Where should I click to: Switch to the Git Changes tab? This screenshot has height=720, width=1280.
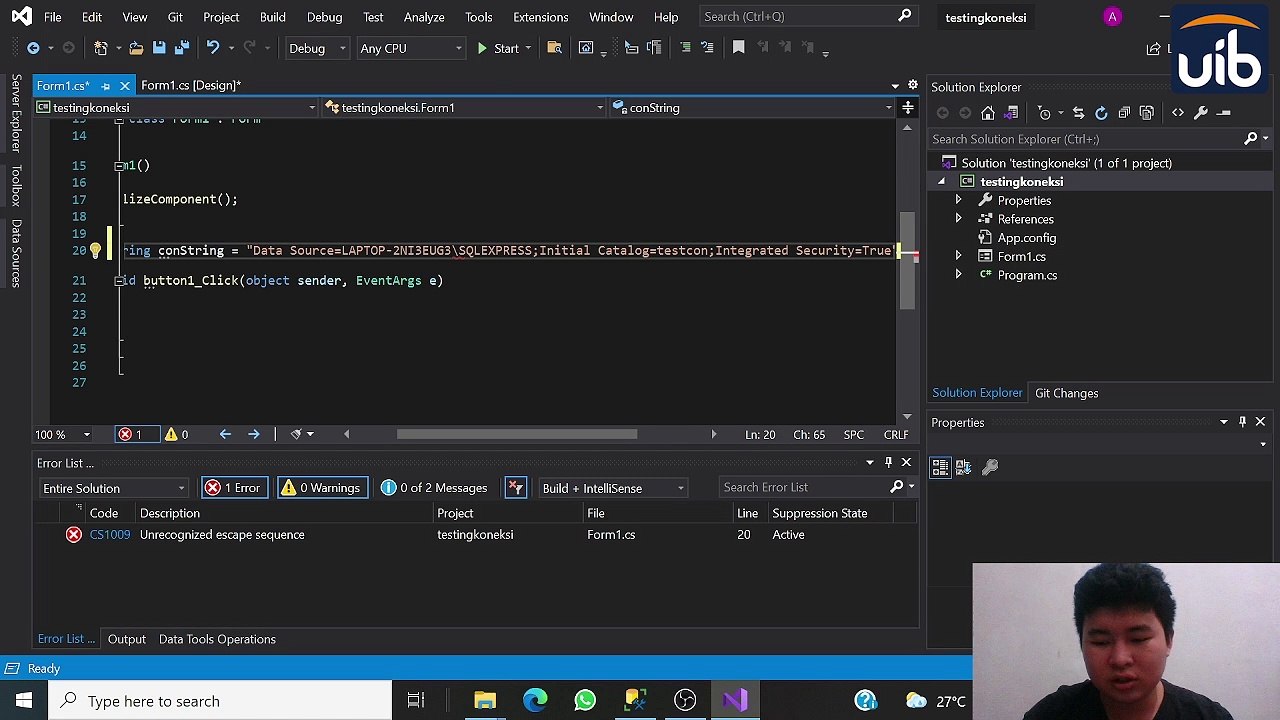coord(1066,393)
